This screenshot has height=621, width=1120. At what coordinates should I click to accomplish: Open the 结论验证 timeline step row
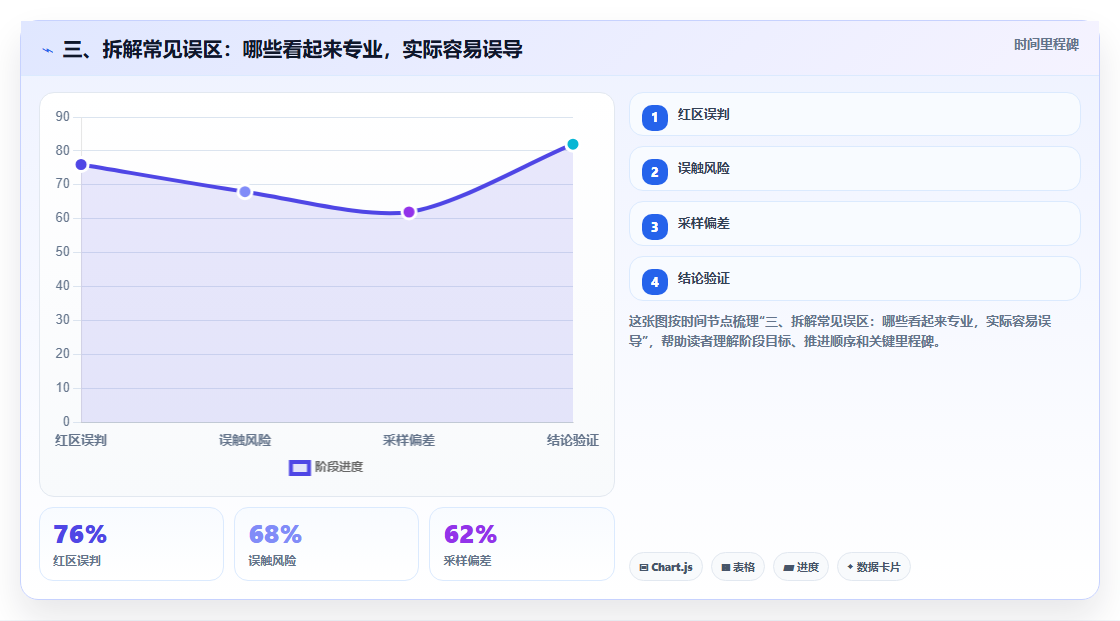(854, 279)
